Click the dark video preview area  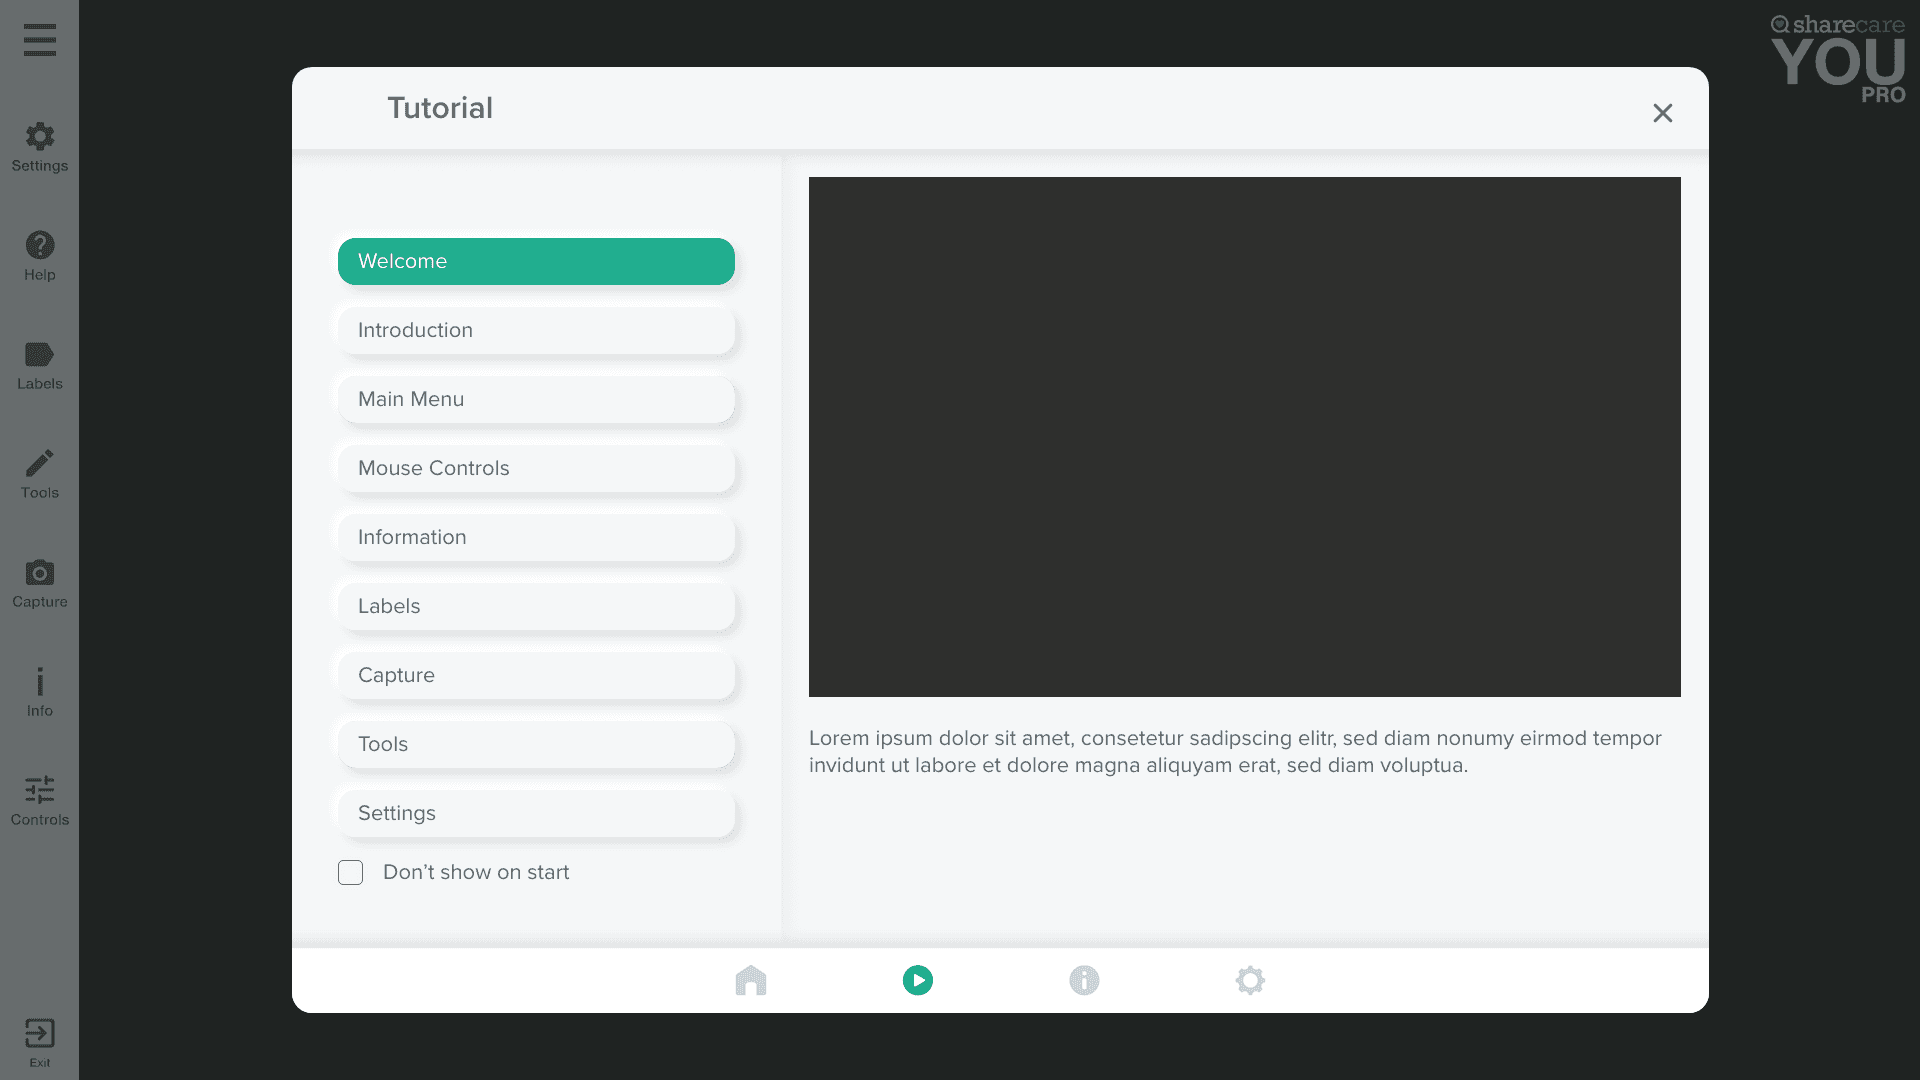tap(1244, 437)
